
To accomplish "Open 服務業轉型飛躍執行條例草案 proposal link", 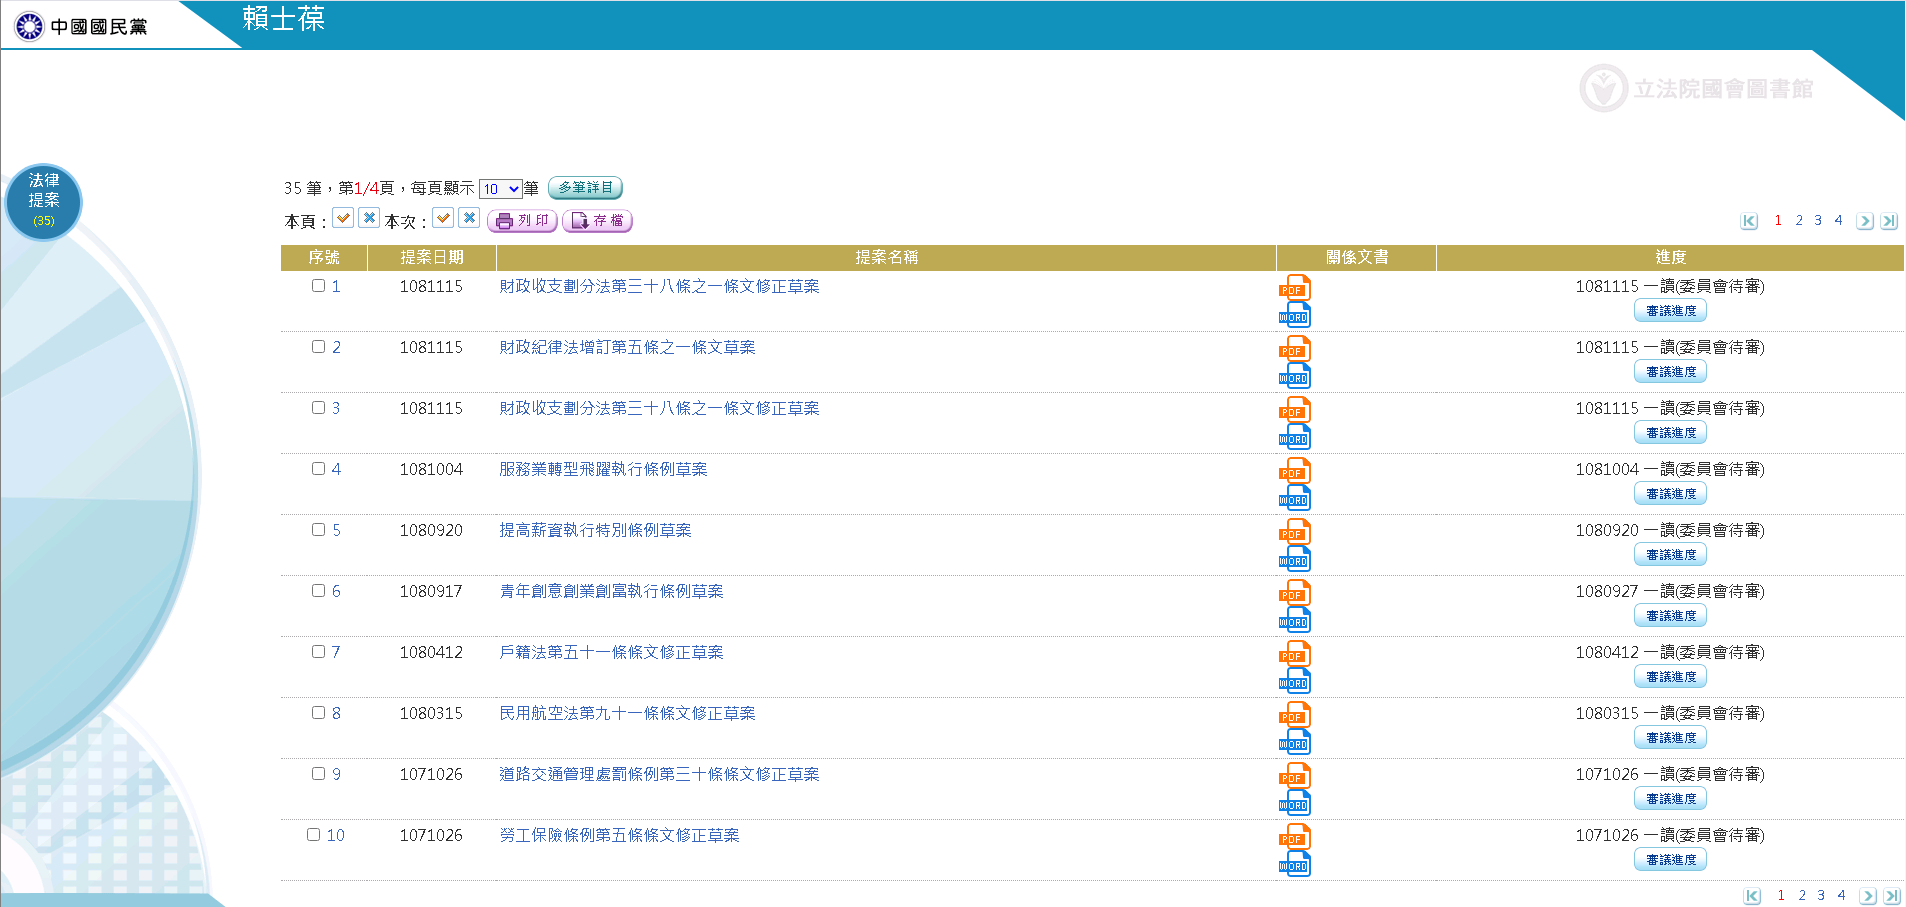I will [603, 469].
